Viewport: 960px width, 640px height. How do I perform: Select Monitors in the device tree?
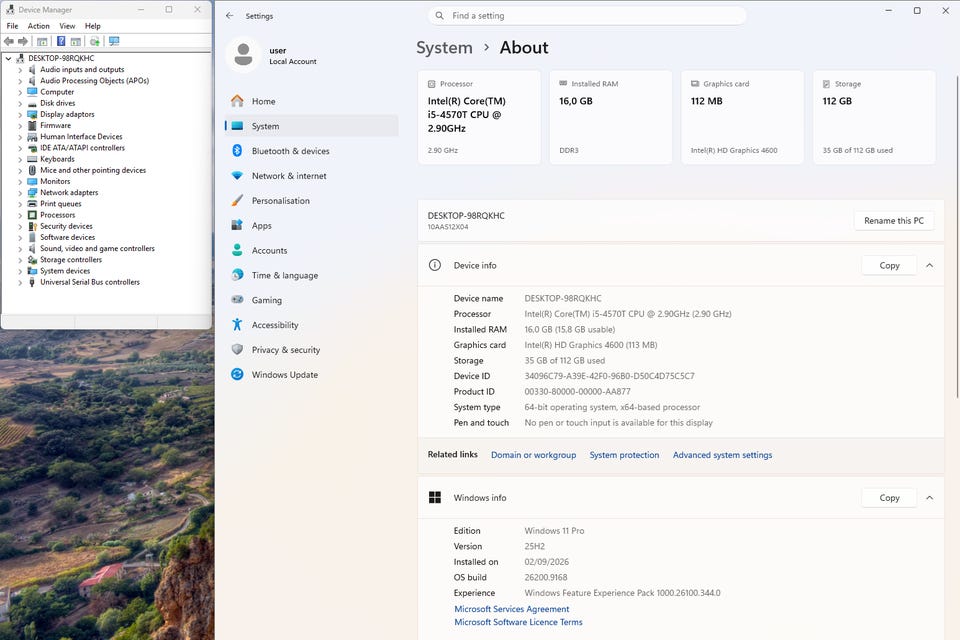click(x=55, y=181)
